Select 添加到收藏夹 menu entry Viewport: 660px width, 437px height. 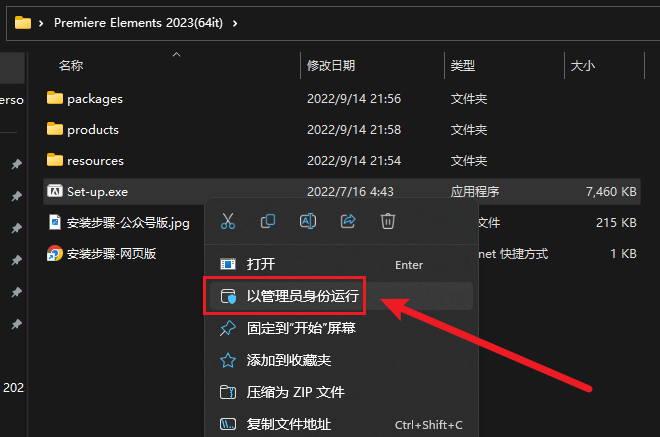341,360
